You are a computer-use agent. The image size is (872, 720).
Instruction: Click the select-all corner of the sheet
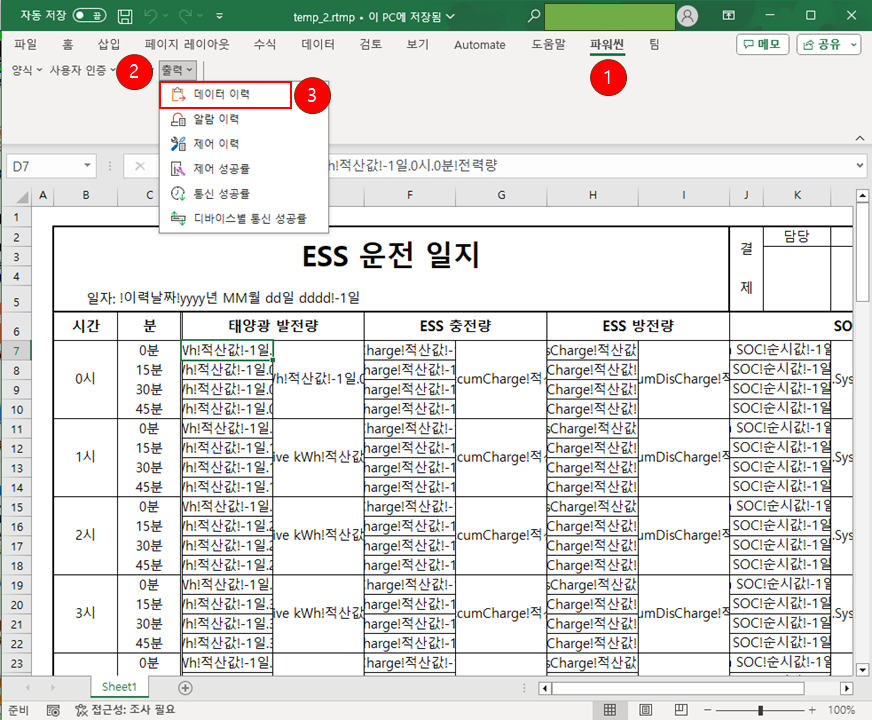22,196
